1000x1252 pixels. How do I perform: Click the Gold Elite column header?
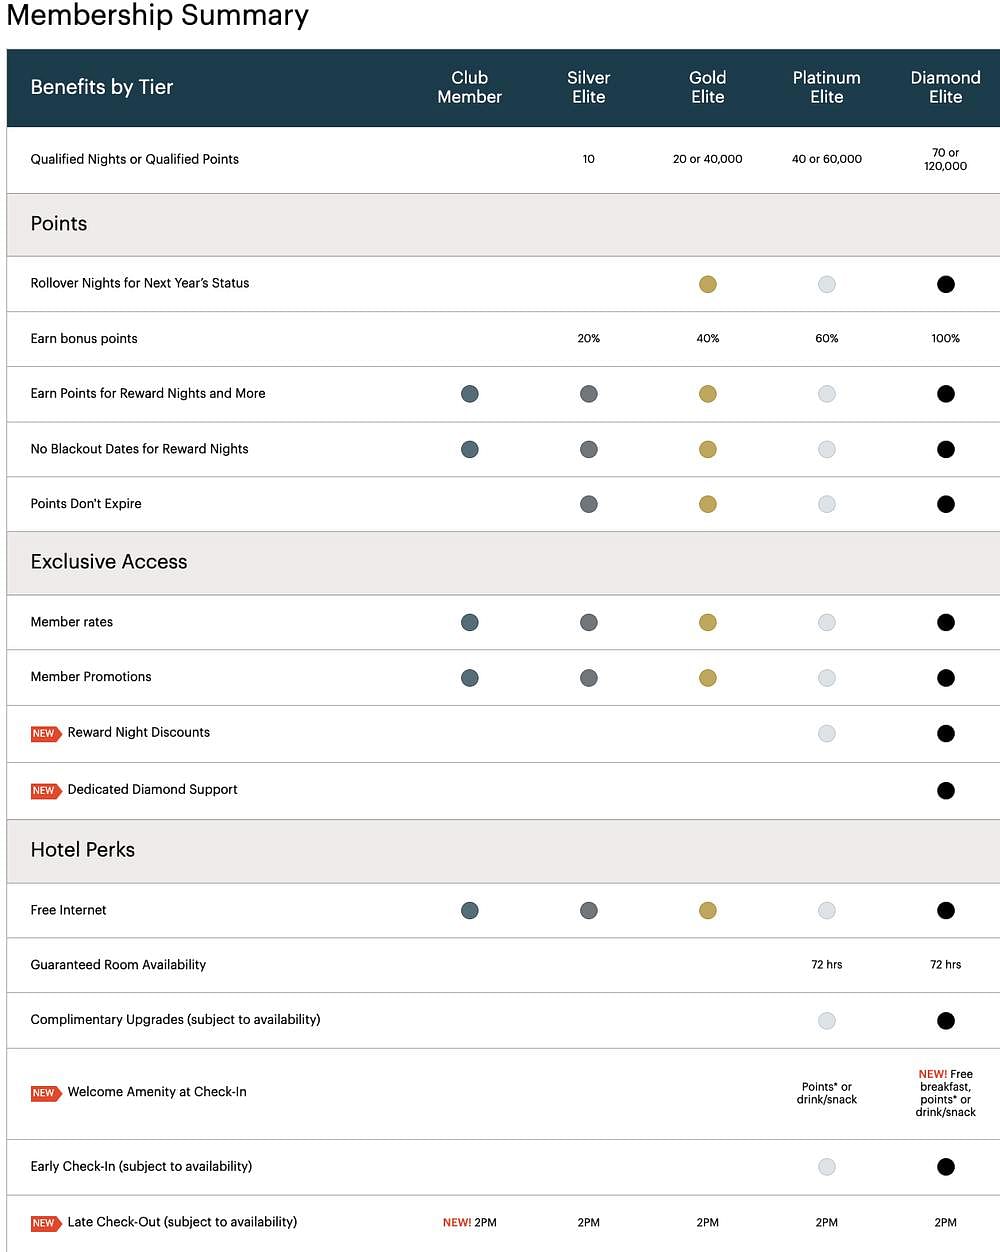pyautogui.click(x=708, y=87)
